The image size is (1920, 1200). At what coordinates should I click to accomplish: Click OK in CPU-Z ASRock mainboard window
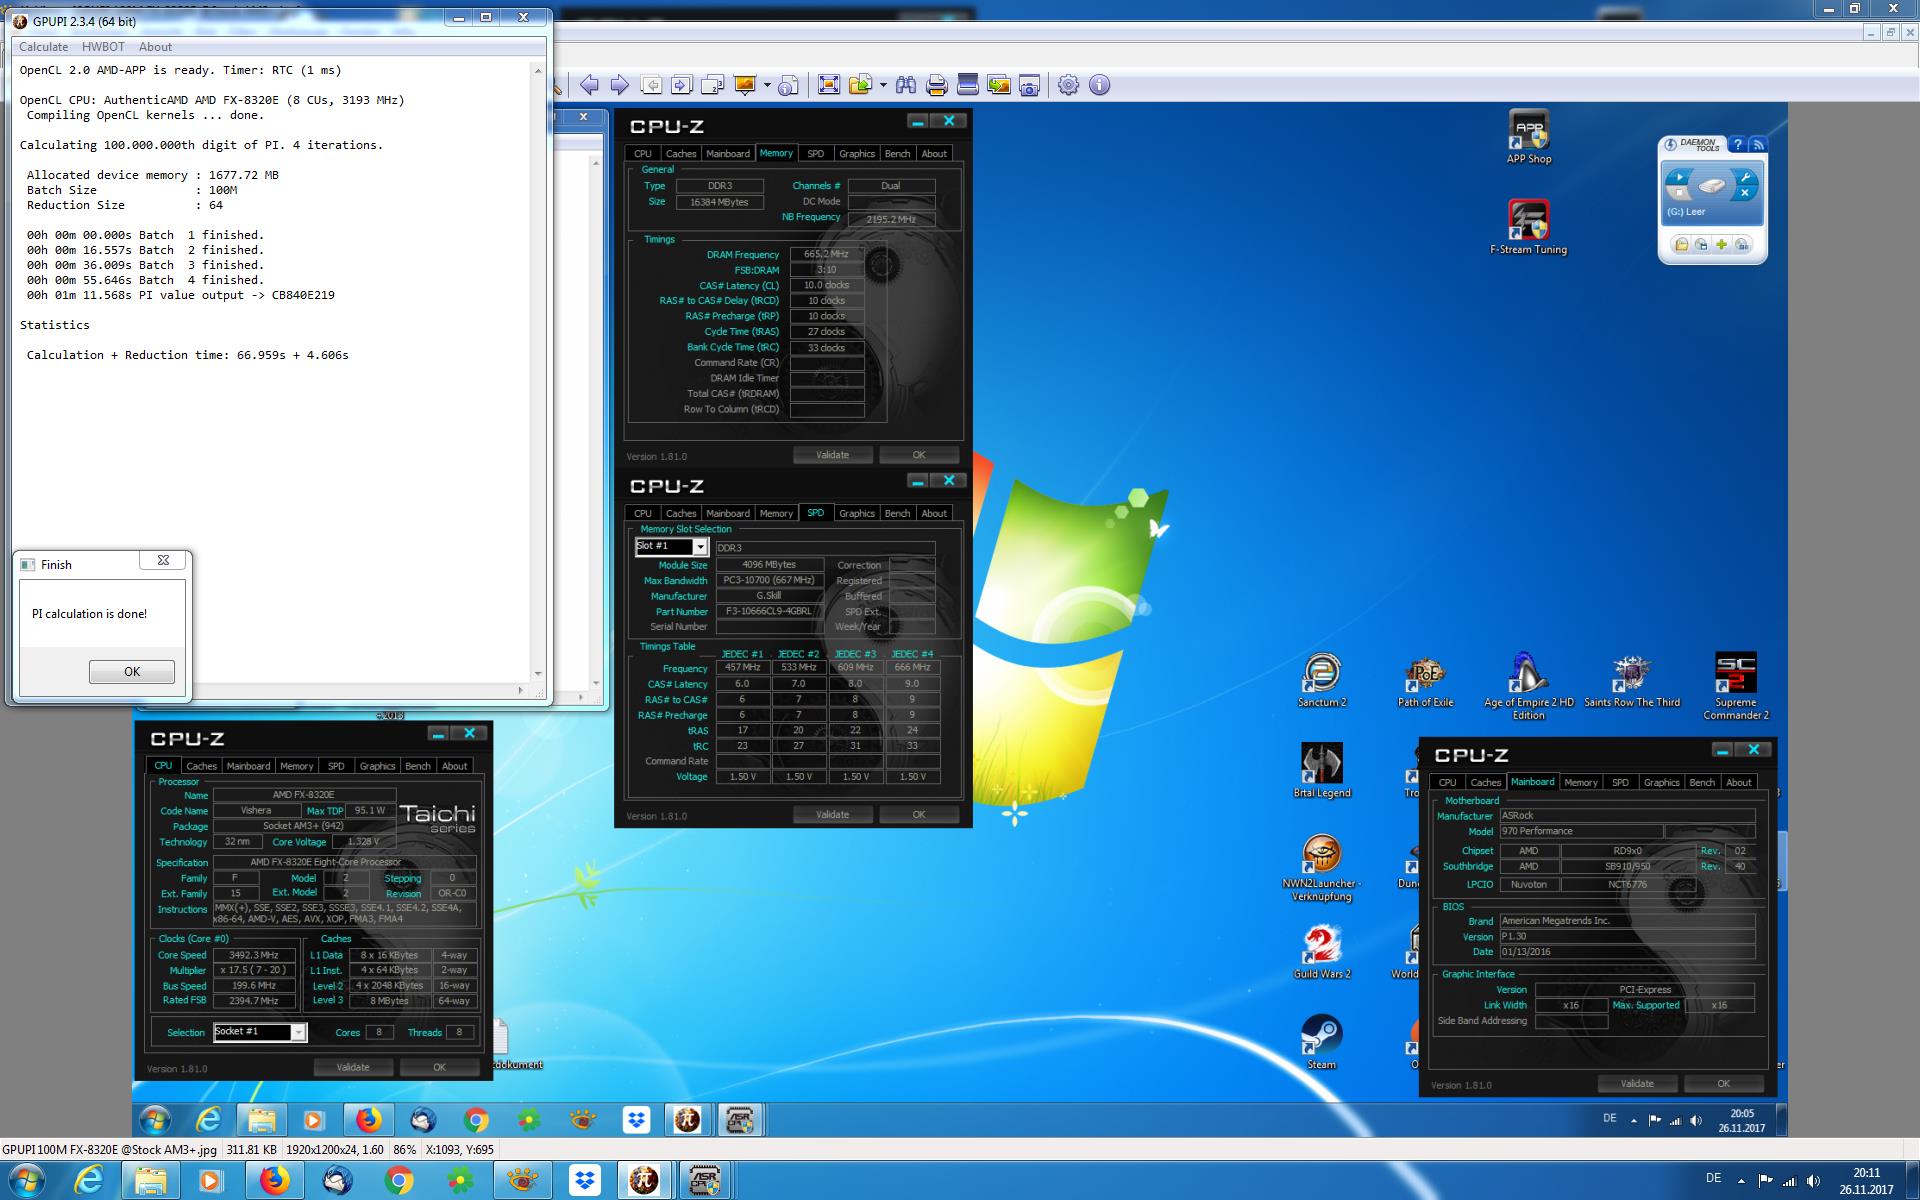point(1724,1084)
